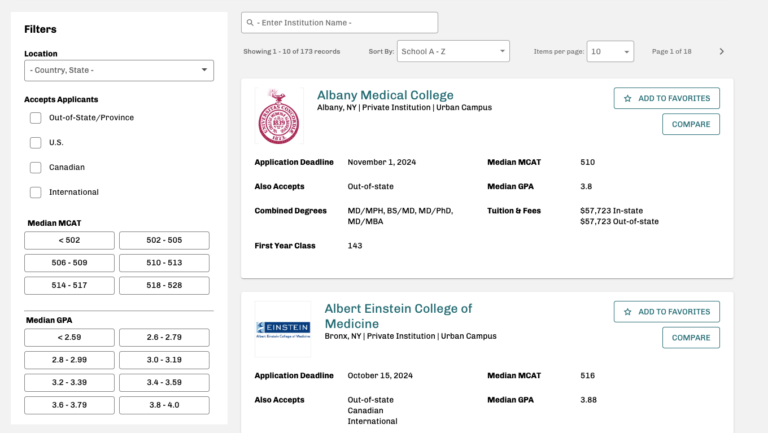The height and width of the screenshot is (433, 768).
Task: Filter by Median GPA 3.6 - 3.79
Action: (70, 405)
